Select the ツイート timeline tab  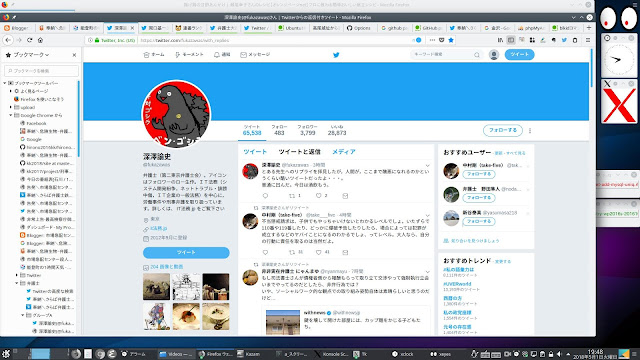255,152
